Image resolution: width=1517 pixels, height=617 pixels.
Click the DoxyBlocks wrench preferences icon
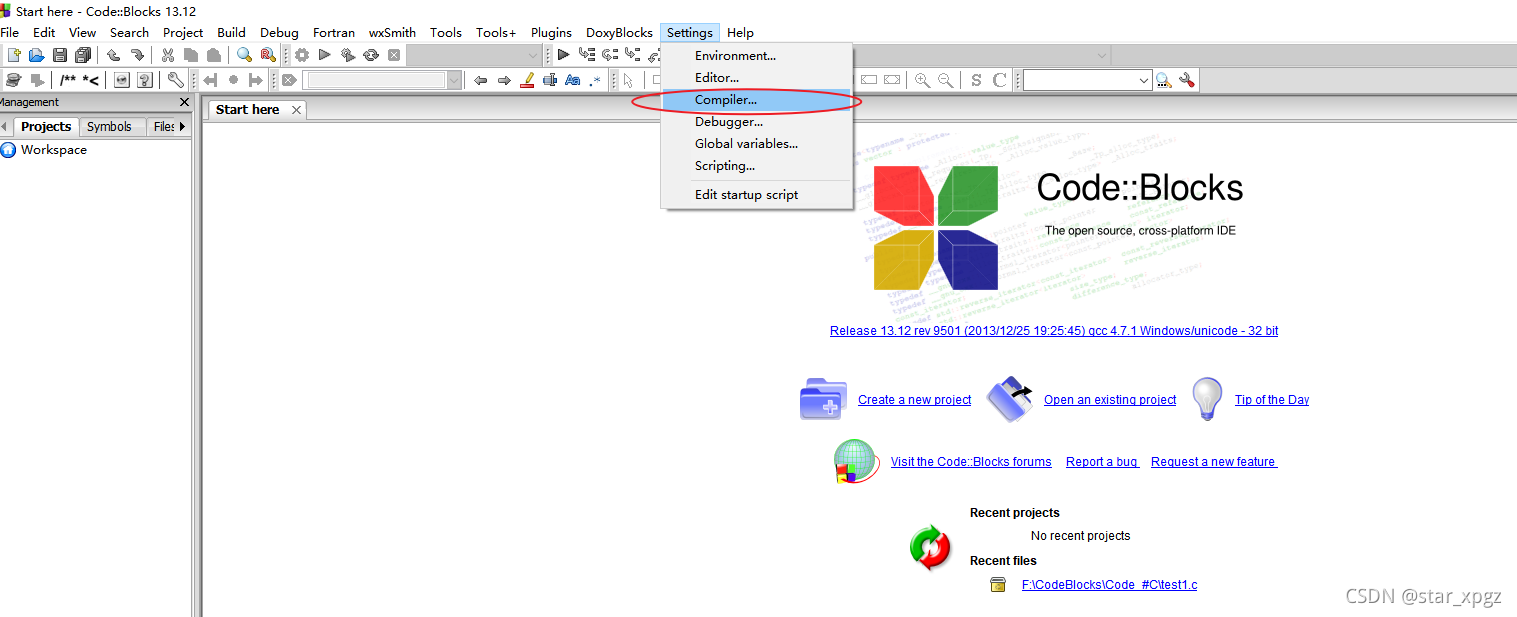[175, 80]
